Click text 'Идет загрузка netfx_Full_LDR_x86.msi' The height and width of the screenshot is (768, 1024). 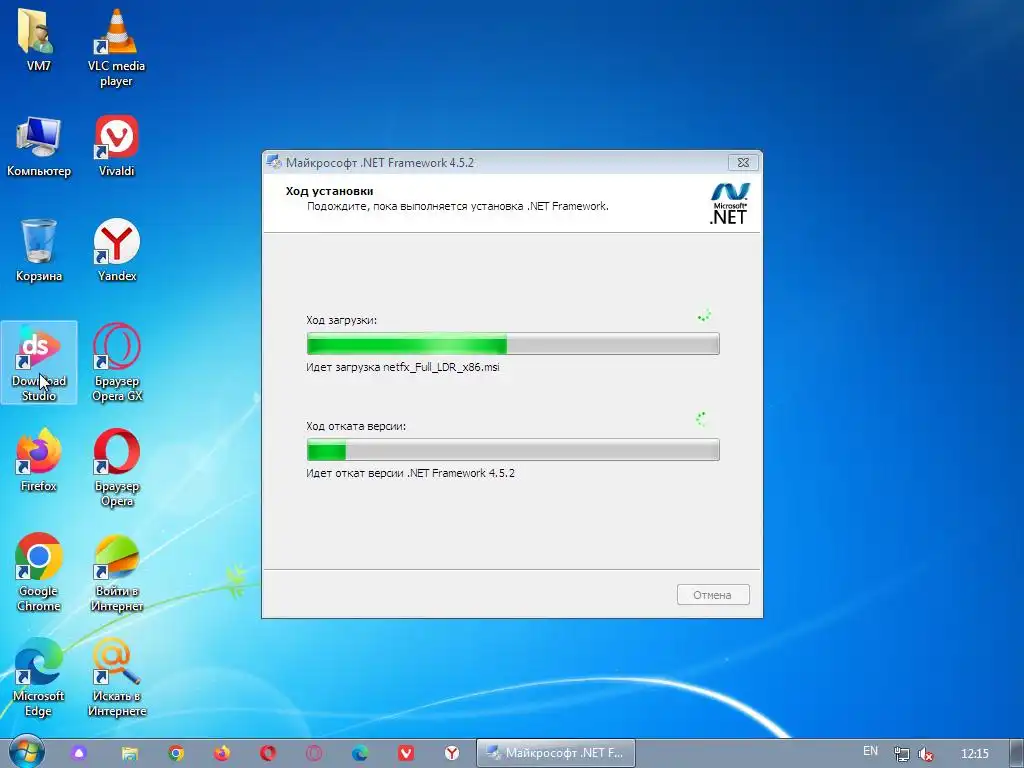coord(403,367)
